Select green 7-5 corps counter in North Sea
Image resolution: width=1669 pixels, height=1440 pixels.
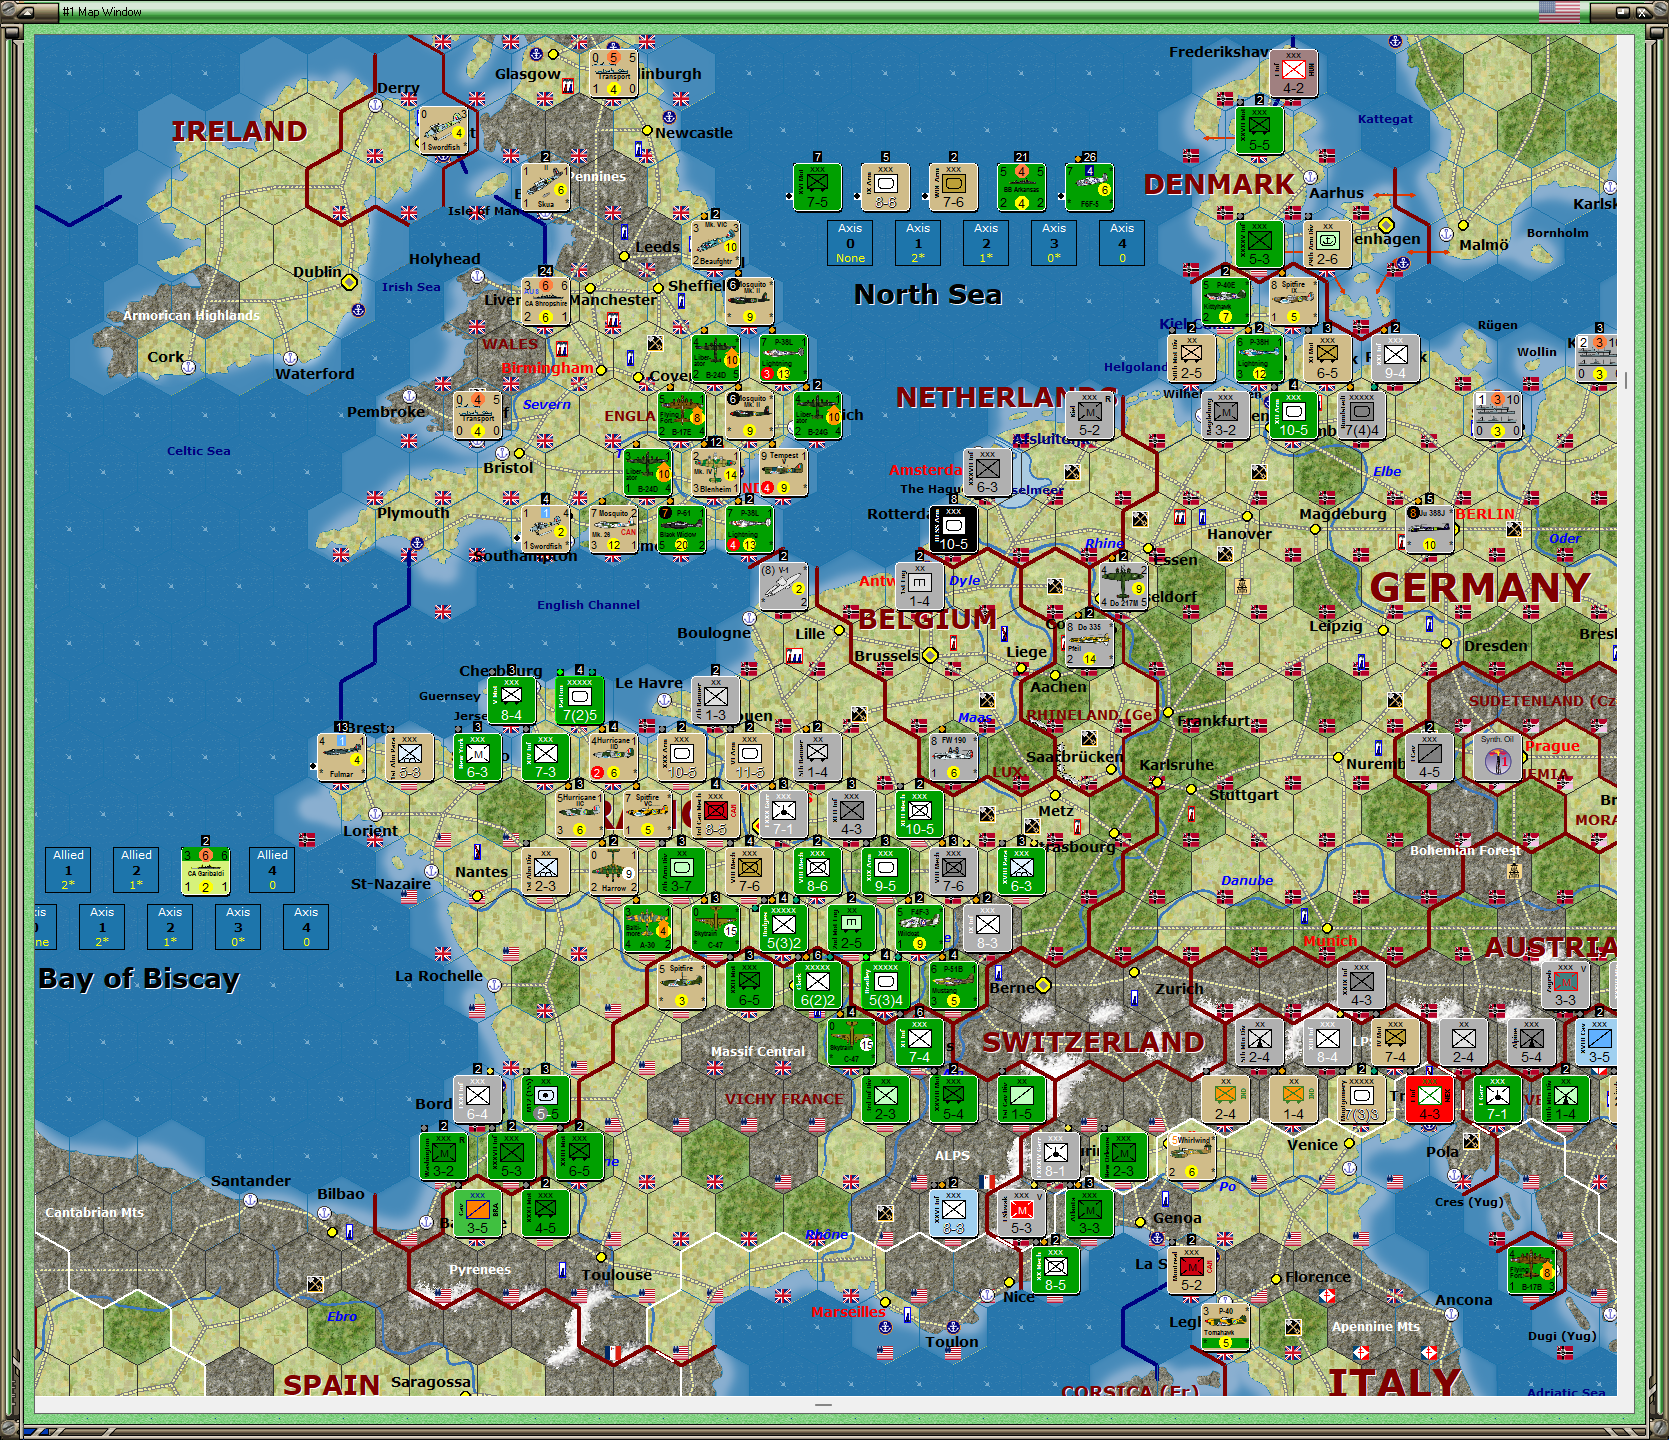pos(817,187)
